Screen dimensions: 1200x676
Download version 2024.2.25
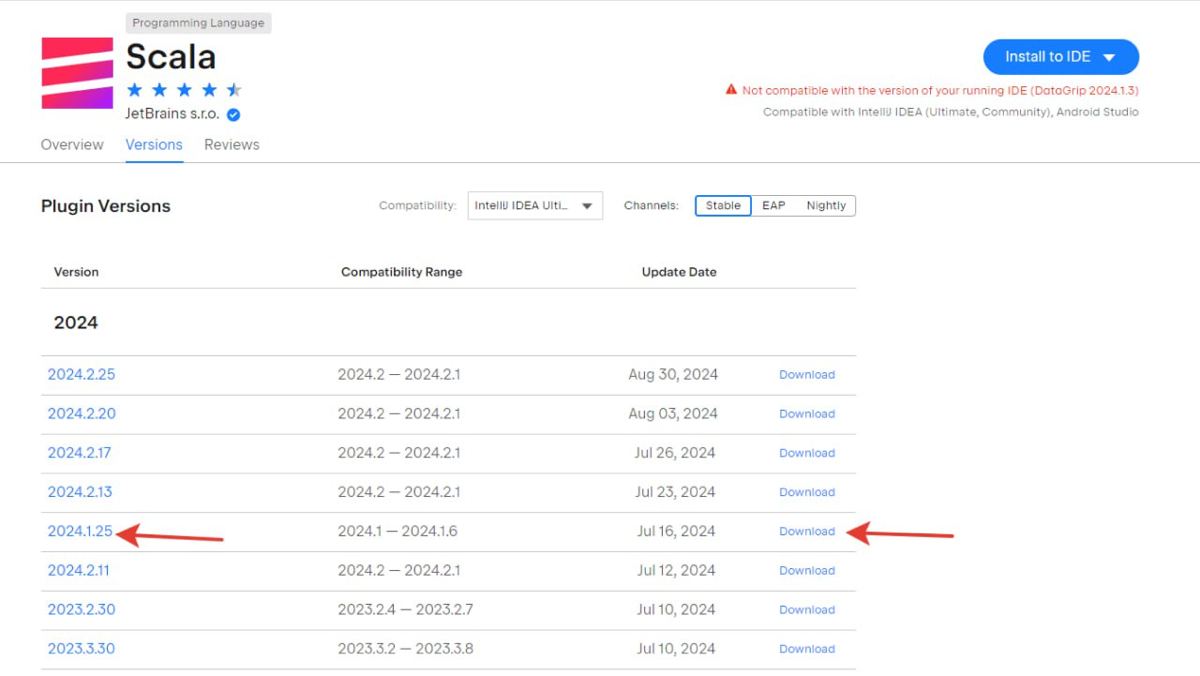(x=806, y=375)
